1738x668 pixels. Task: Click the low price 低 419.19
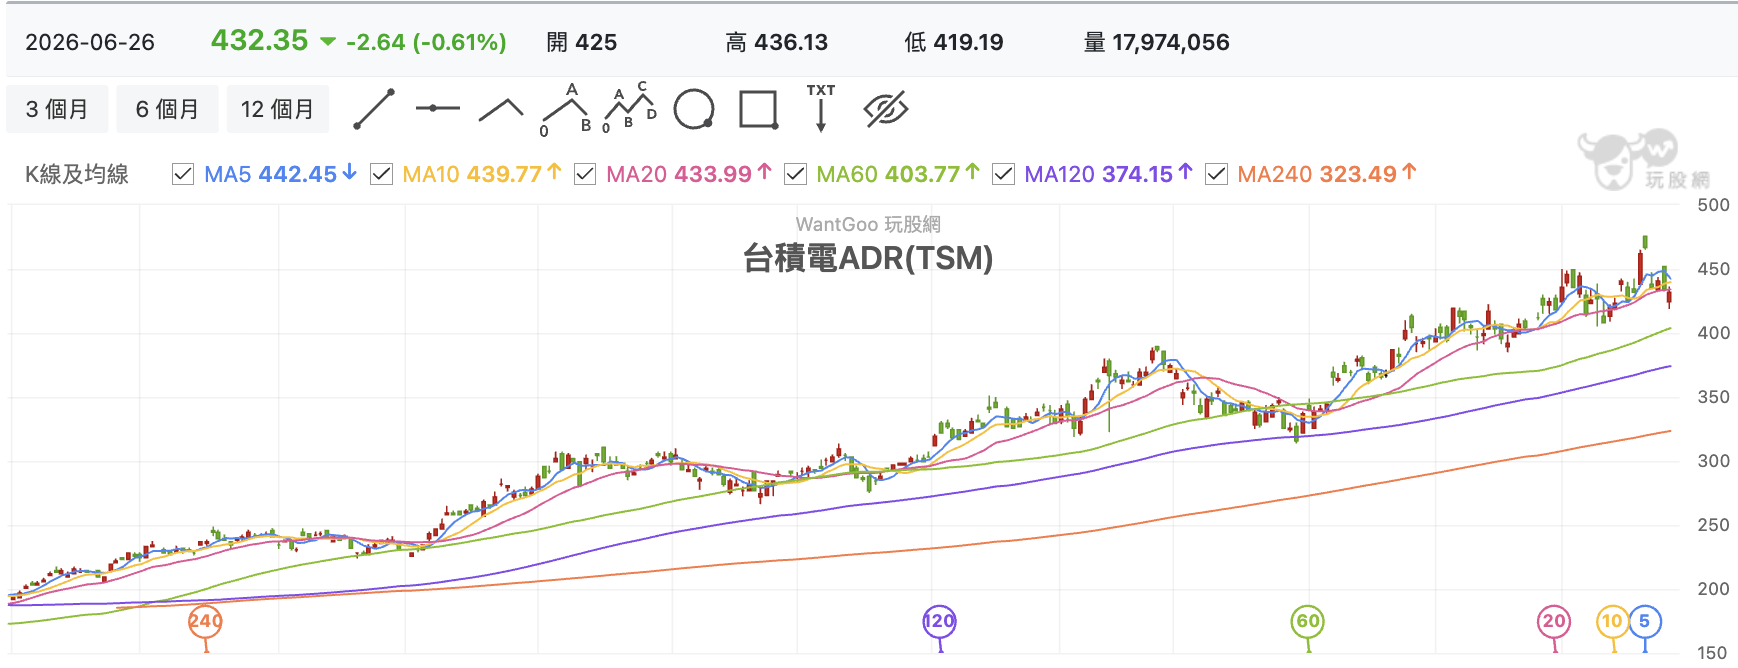[954, 42]
